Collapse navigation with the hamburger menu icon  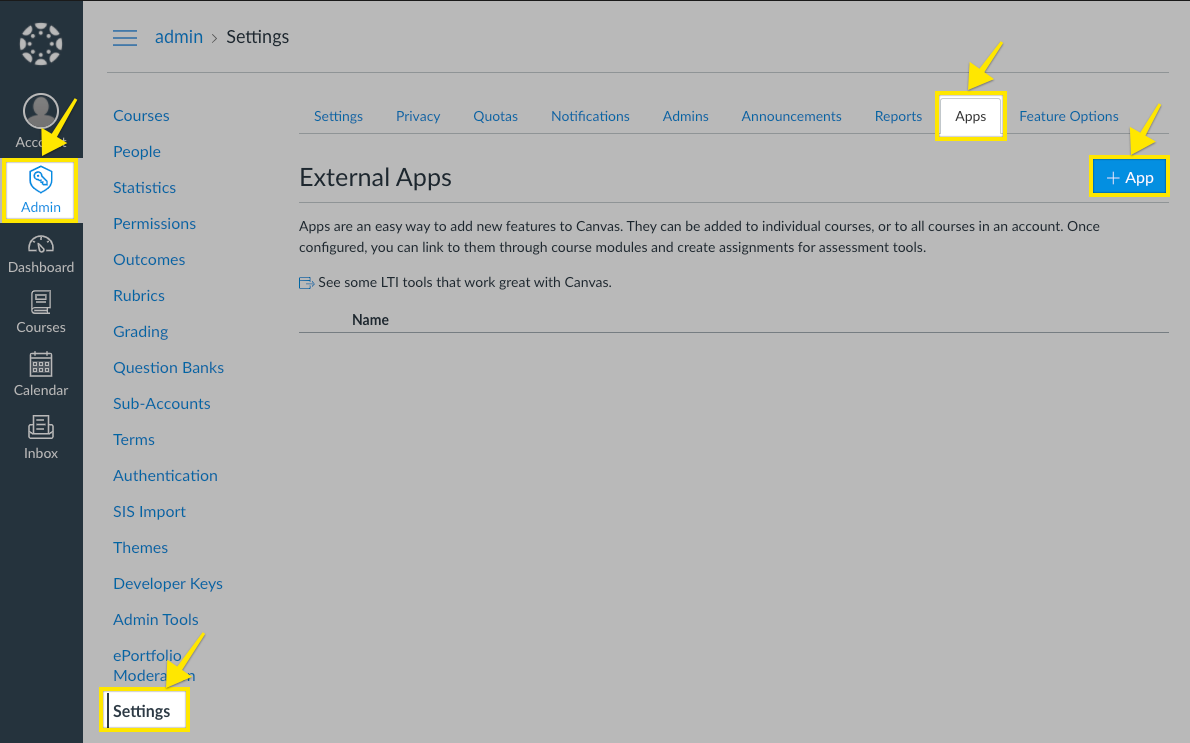point(124,38)
